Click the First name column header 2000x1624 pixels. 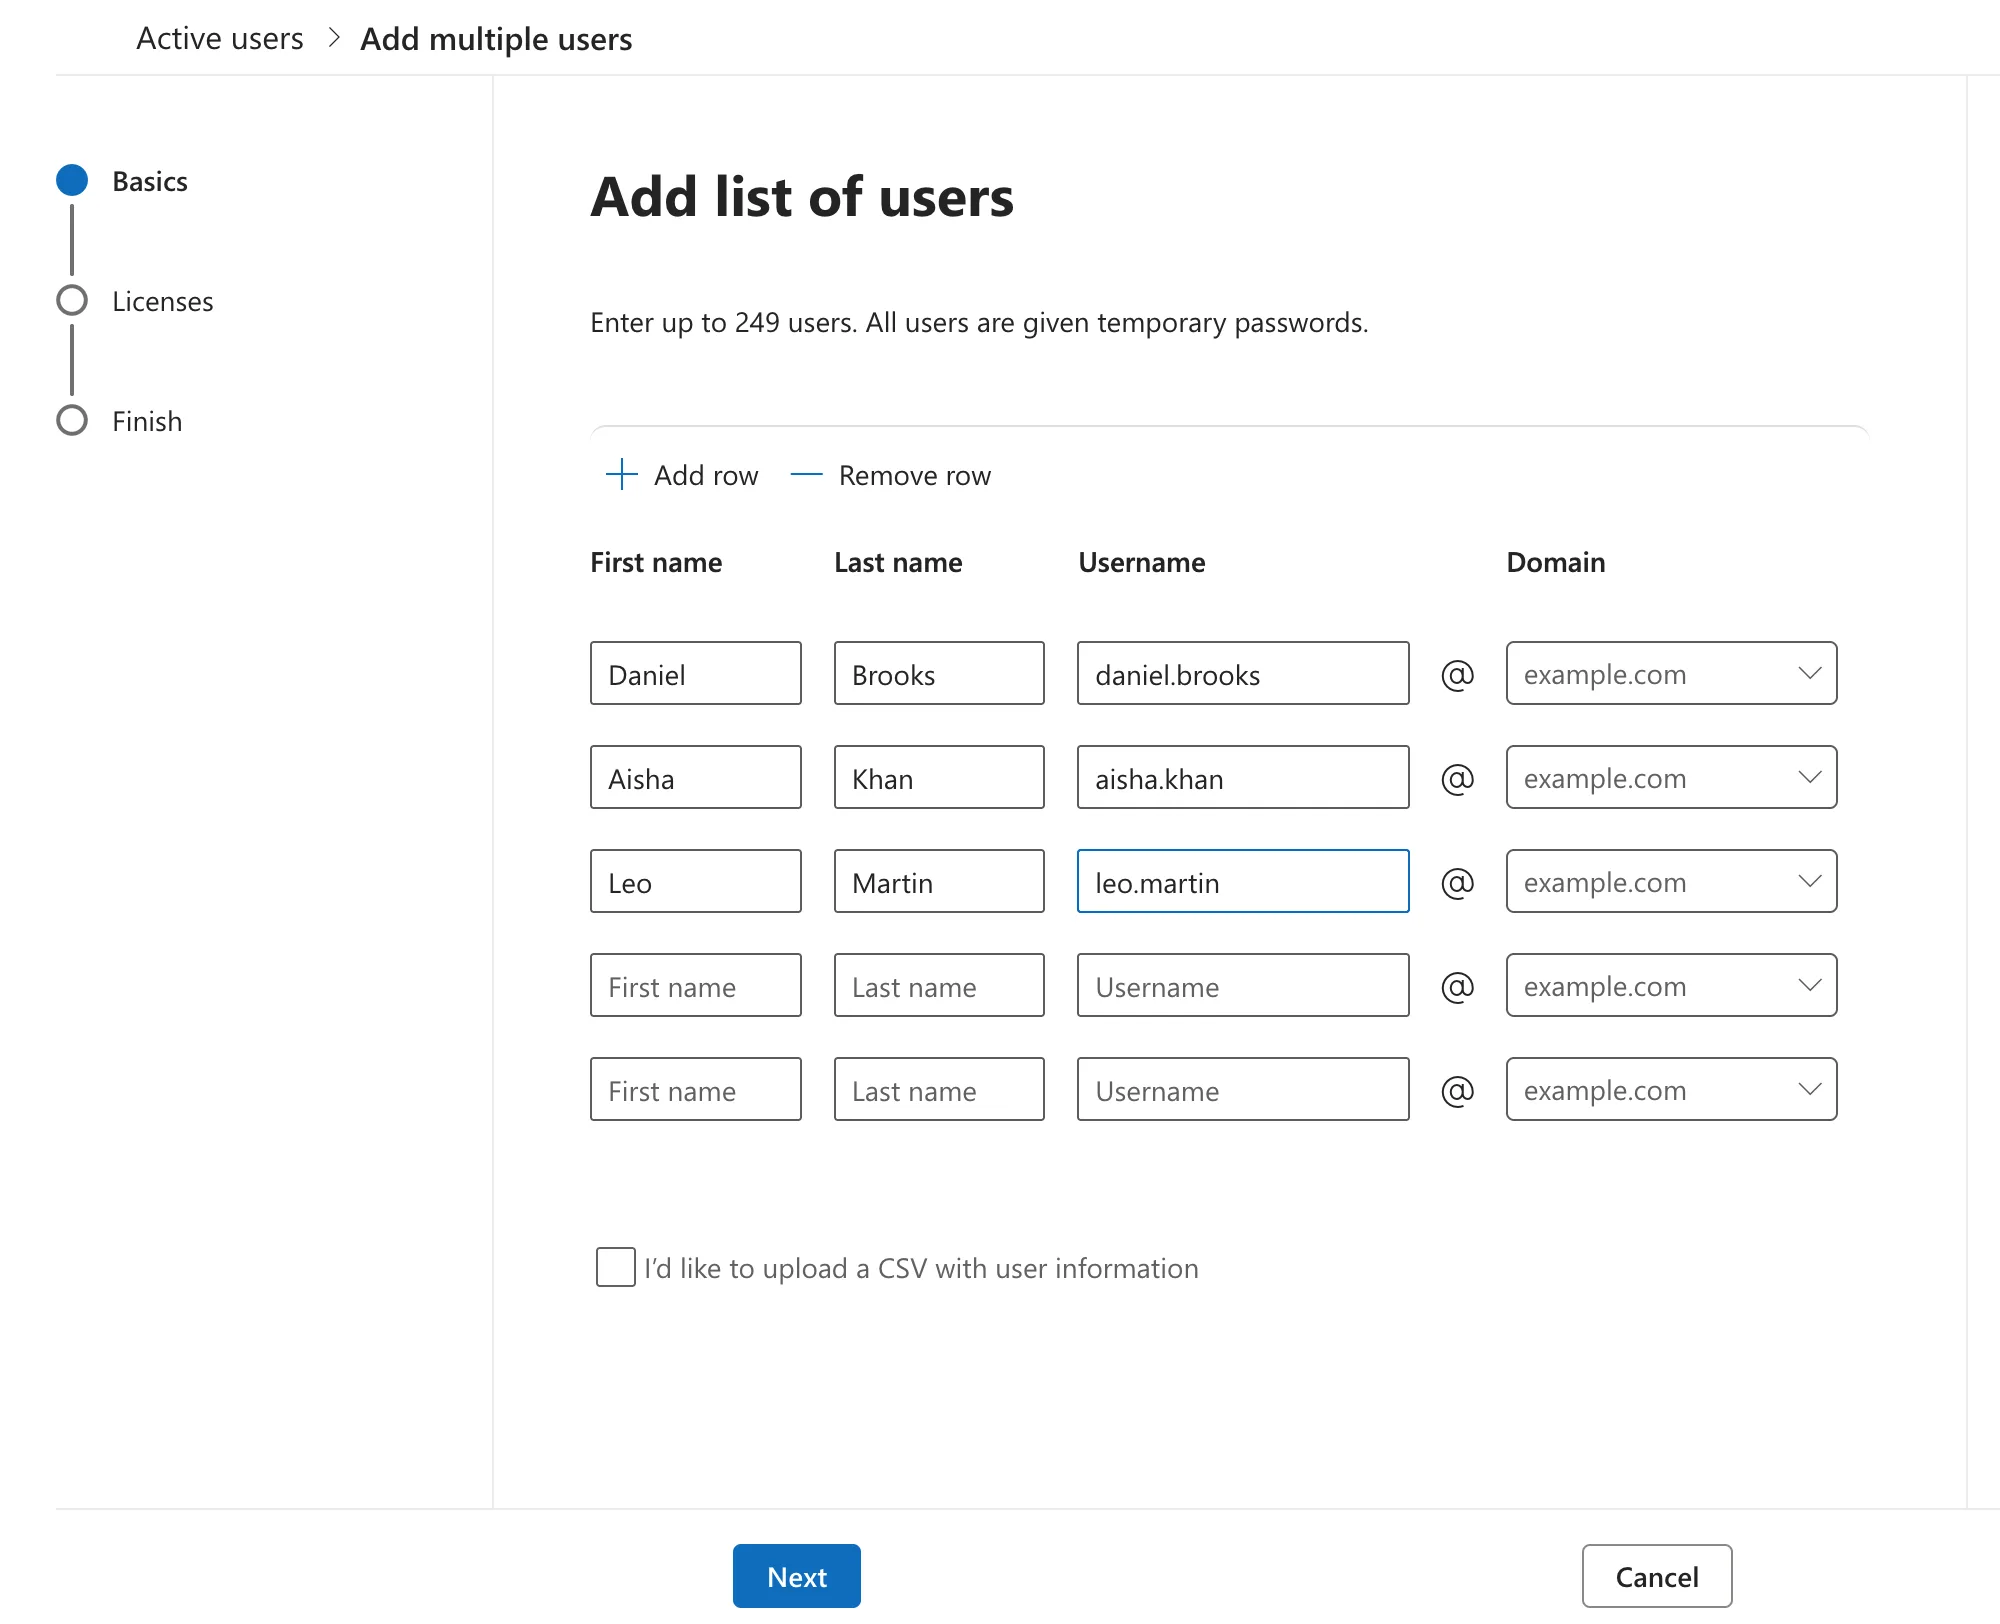tap(656, 562)
